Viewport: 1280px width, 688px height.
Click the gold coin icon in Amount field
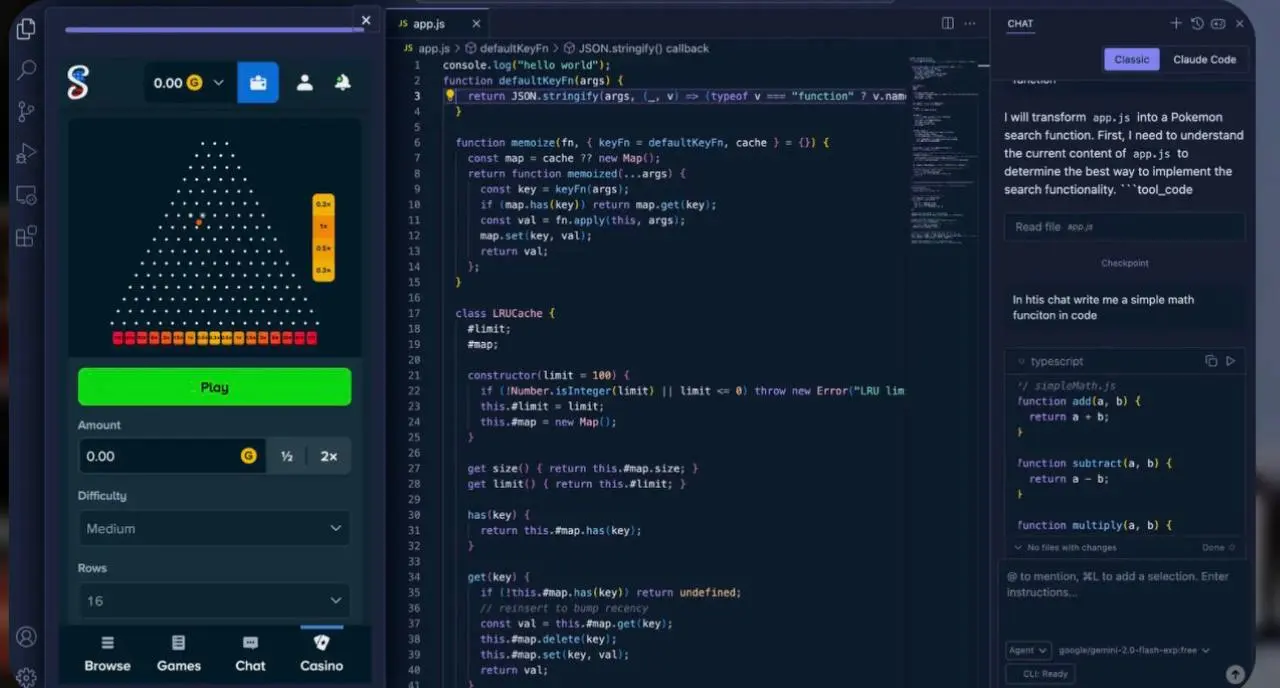coord(249,456)
